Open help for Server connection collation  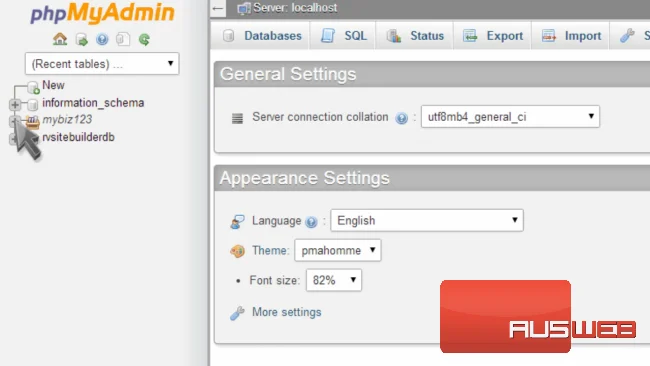click(x=401, y=118)
